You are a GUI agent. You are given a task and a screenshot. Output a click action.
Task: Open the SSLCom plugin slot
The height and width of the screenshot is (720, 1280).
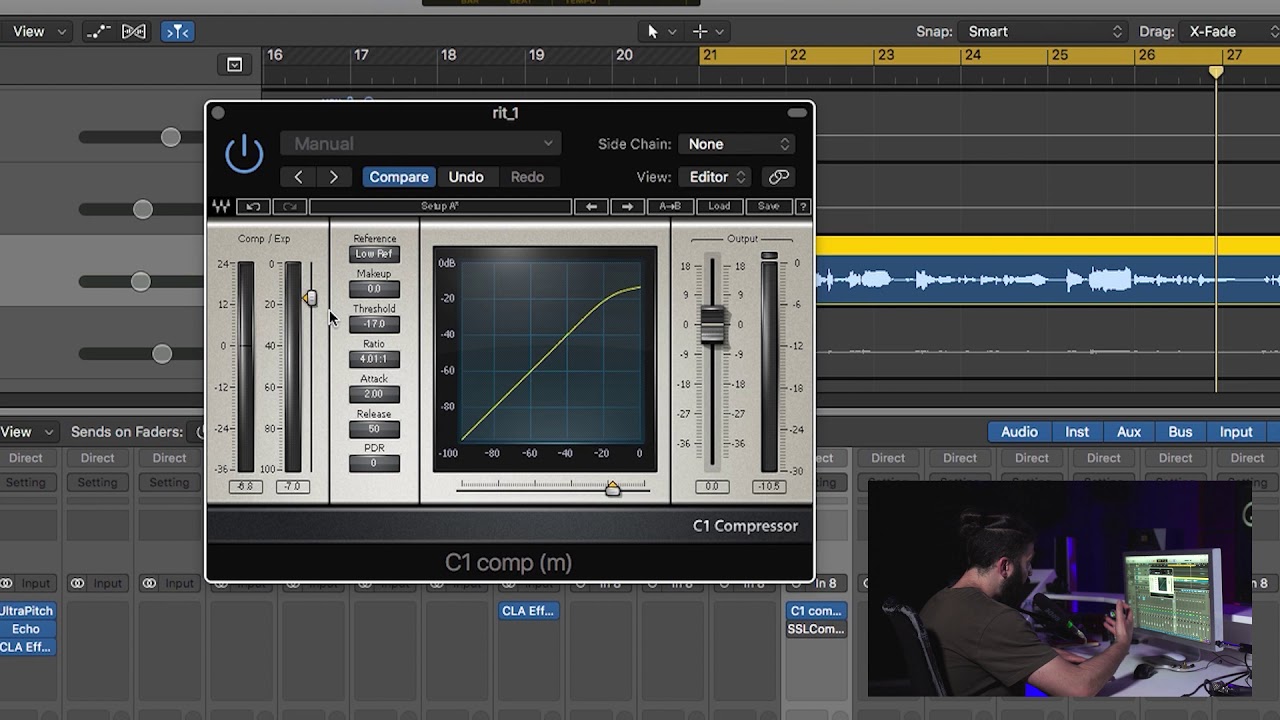816,629
